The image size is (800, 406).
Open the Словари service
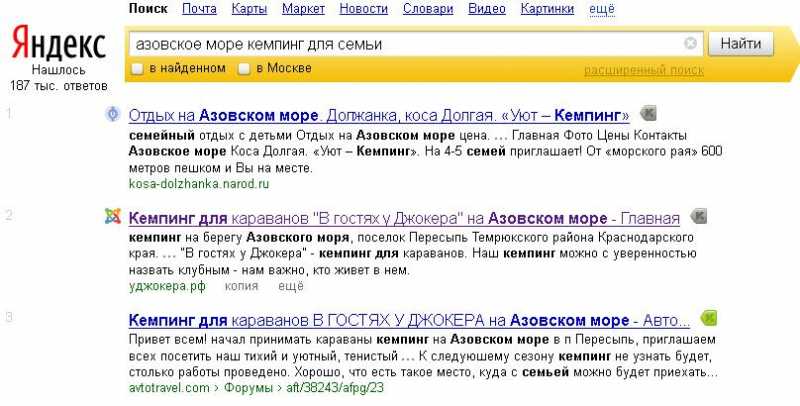pyautogui.click(x=428, y=9)
